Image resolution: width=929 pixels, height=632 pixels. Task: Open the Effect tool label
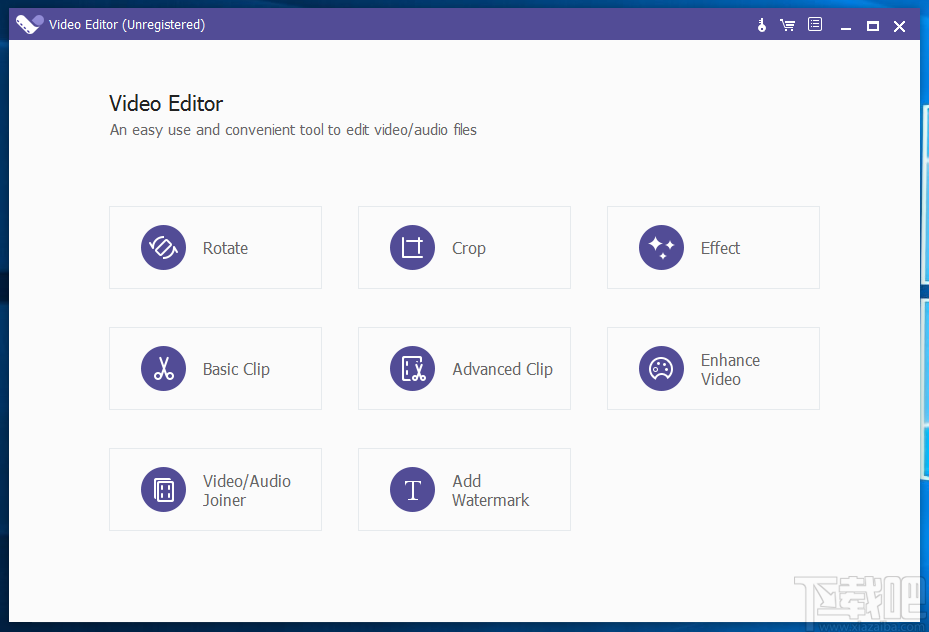click(720, 248)
